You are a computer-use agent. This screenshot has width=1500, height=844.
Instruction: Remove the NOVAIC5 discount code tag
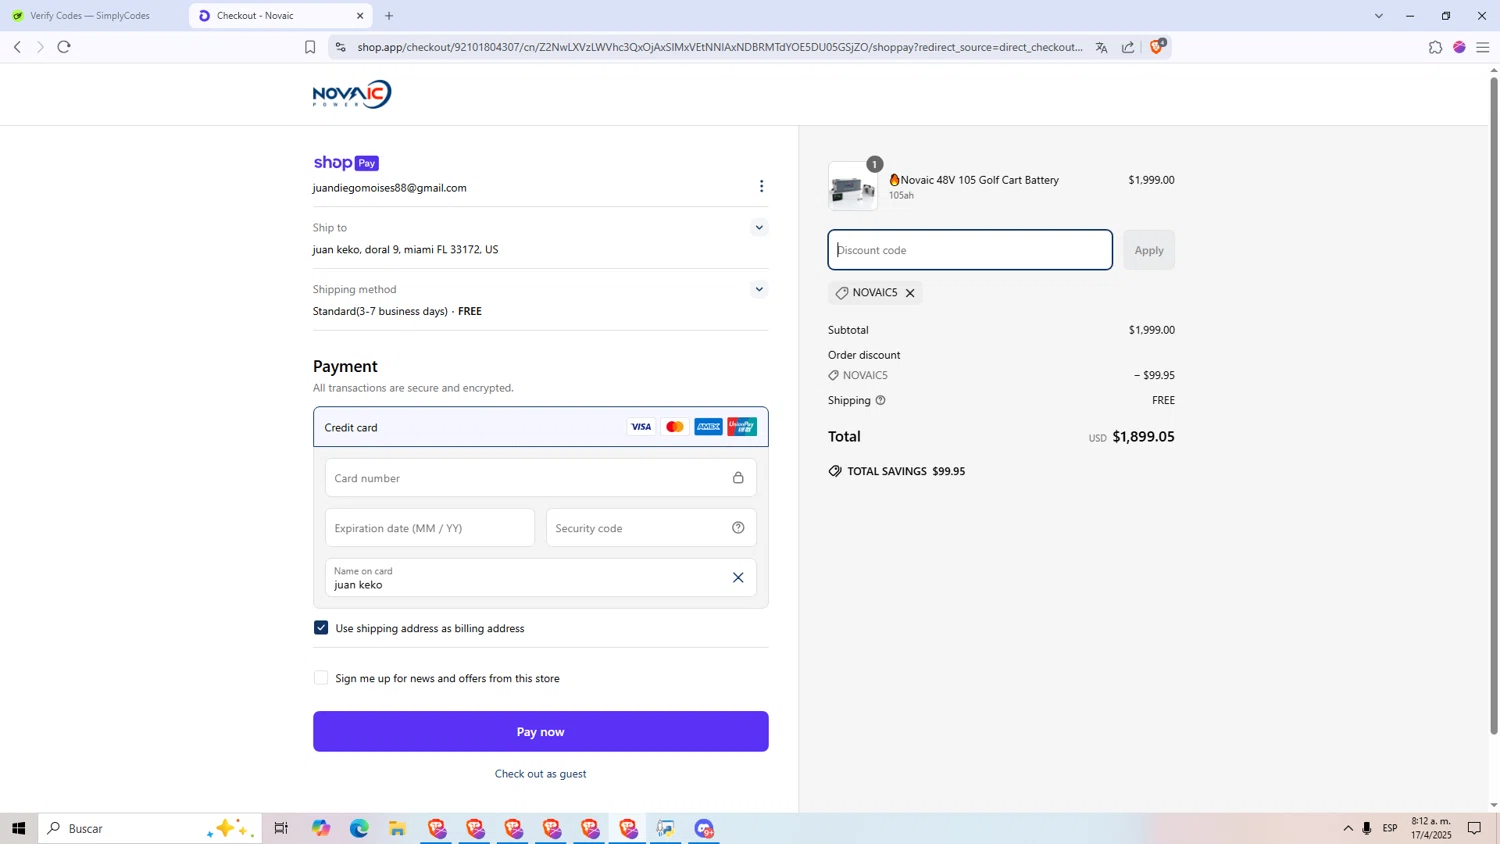(x=910, y=293)
